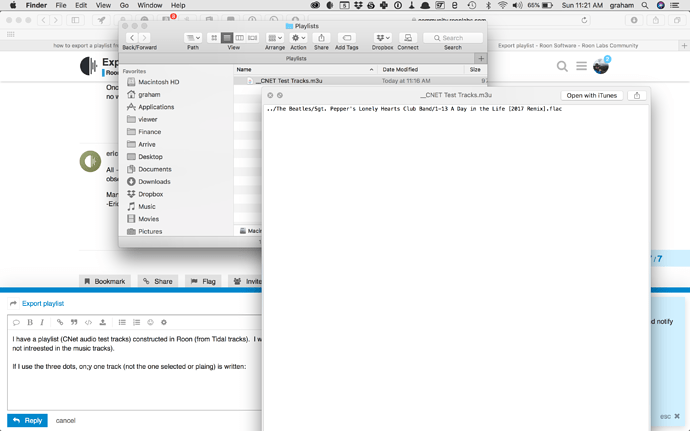The image size is (690, 431).
Task: Open the Go menu in menu bar
Action: click(x=124, y=5)
